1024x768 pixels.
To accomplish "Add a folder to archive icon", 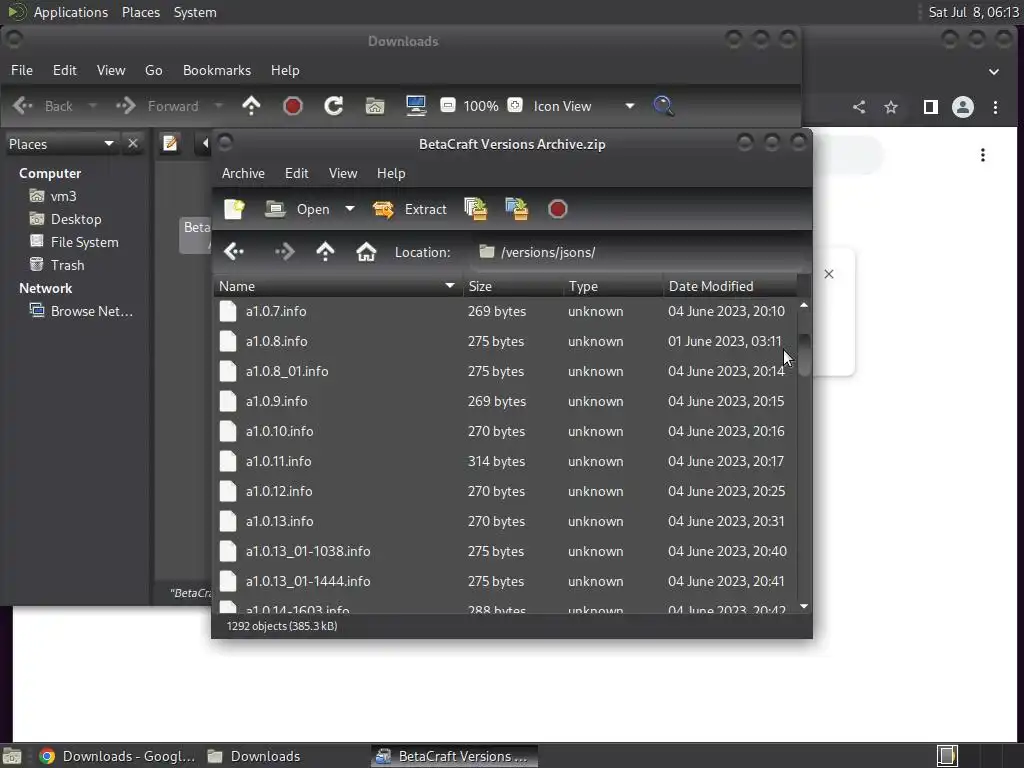I will pos(517,209).
